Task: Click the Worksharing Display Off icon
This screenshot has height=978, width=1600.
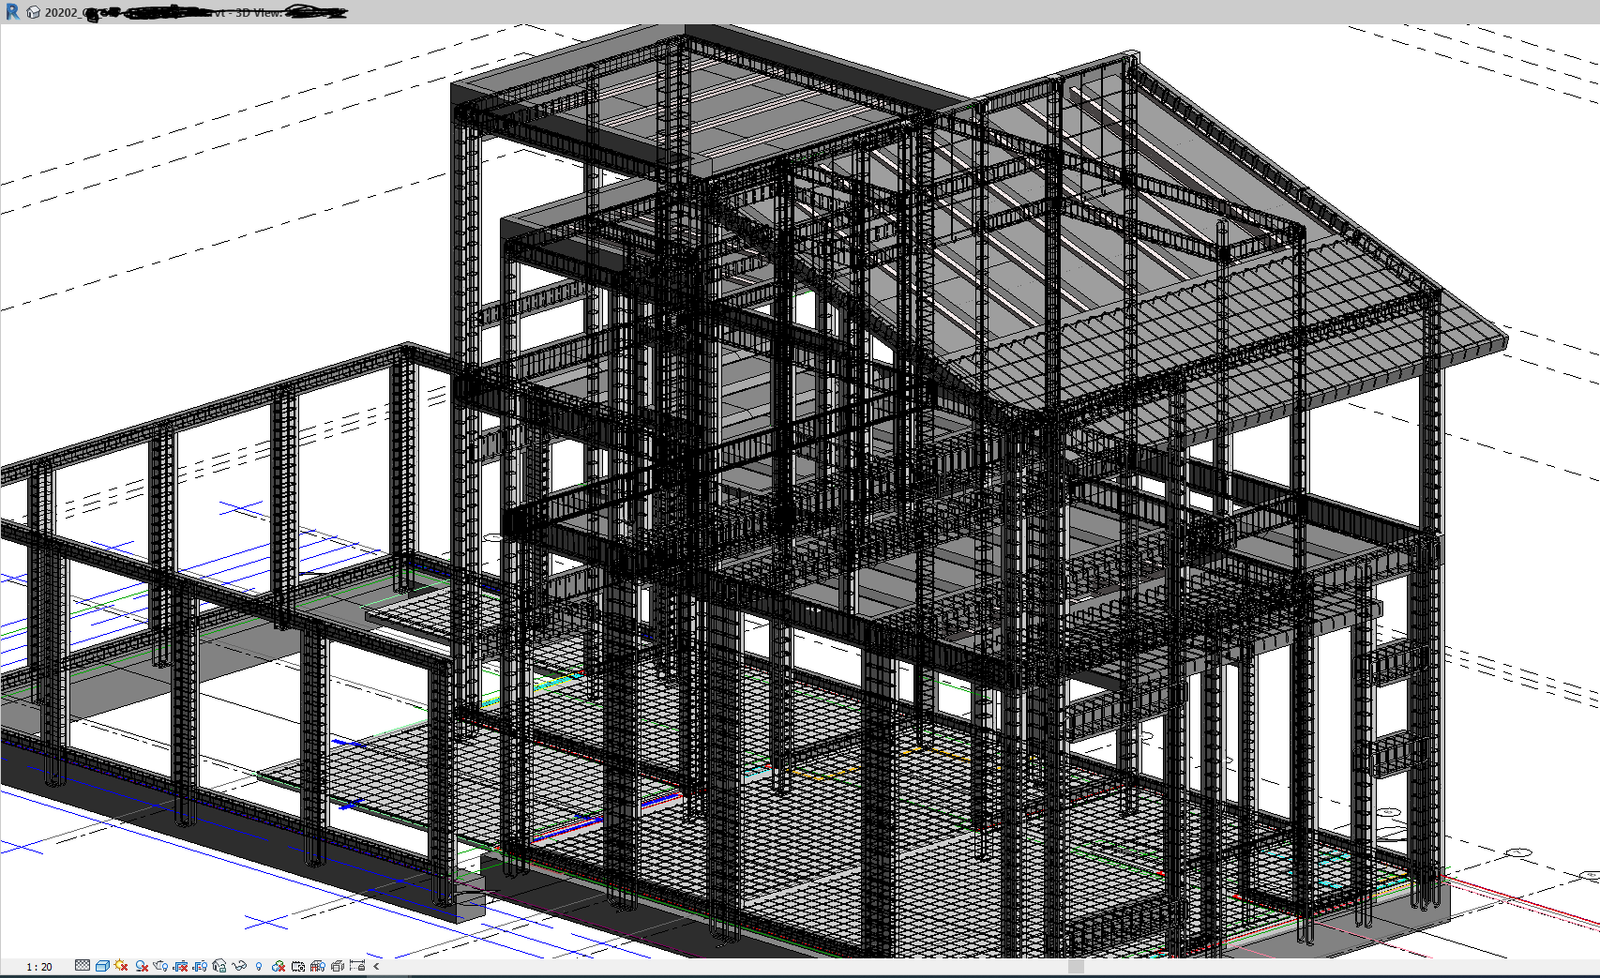Action: tap(278, 966)
